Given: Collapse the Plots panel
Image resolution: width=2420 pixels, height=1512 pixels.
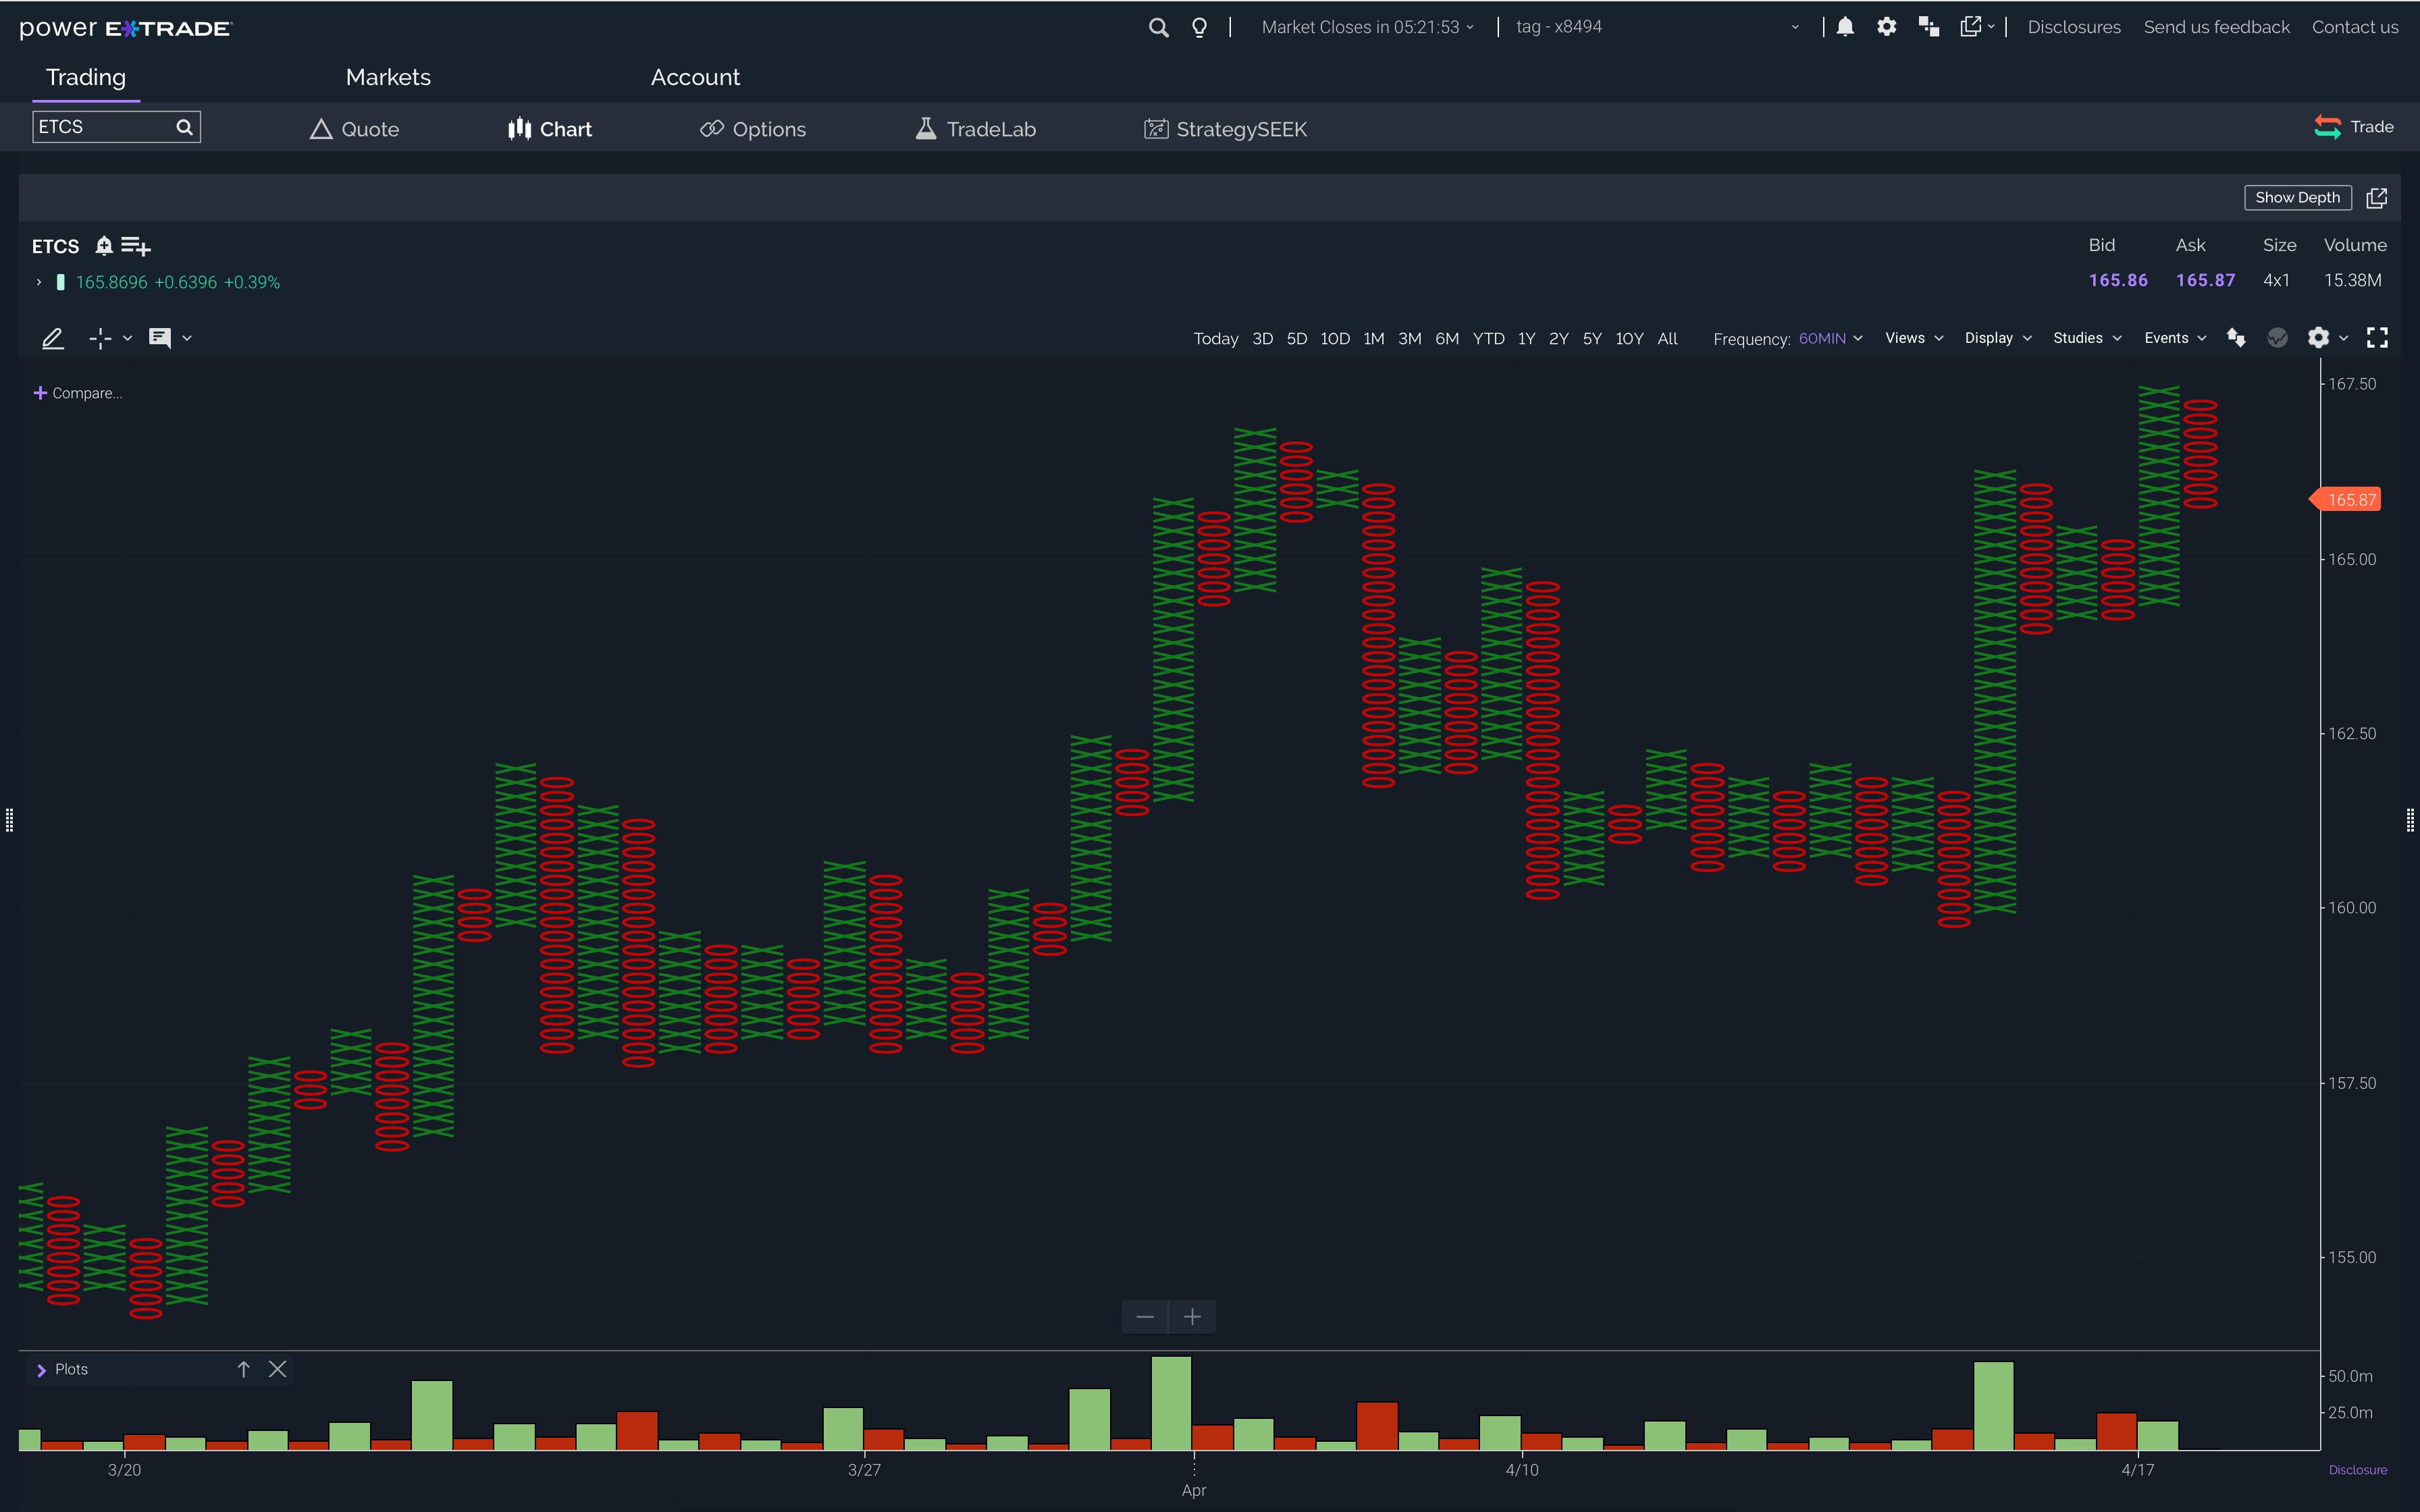Looking at the screenshot, I should (41, 1369).
